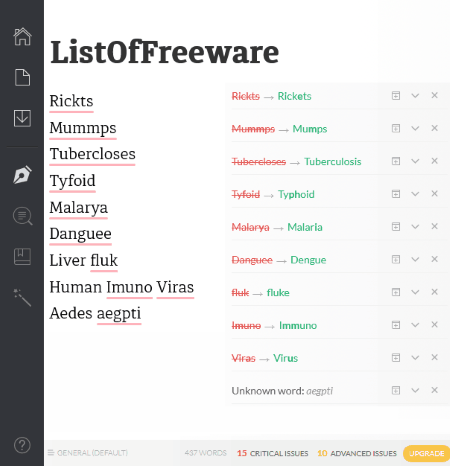The height and width of the screenshot is (466, 450).
Task: Click the underlined word Rickts in document
Action: click(x=71, y=101)
